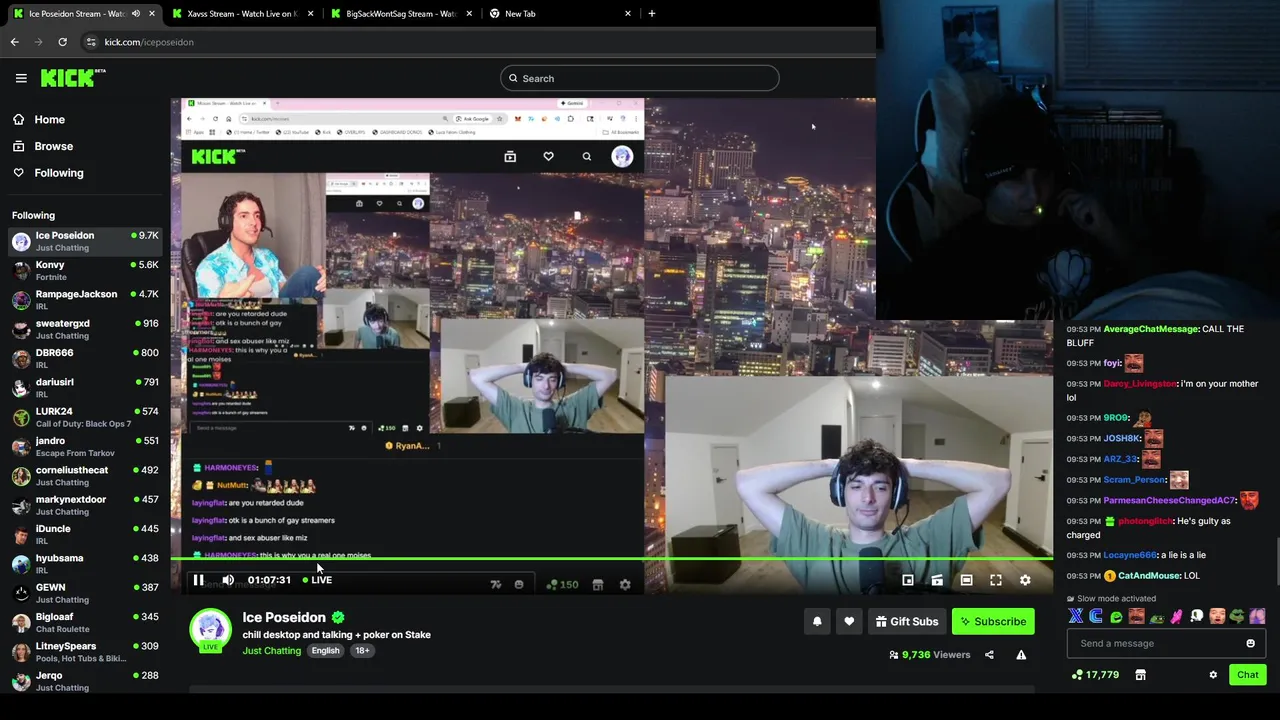1280x720 pixels.
Task: Click the green stream progress bar
Action: [x=611, y=559]
